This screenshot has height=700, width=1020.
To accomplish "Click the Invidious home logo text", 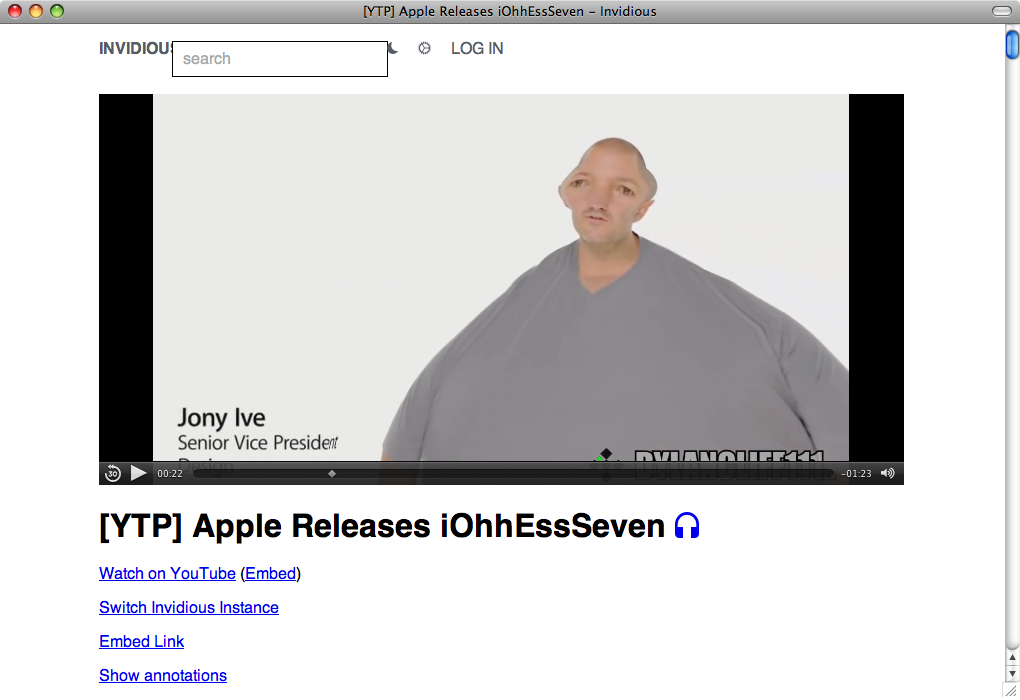I will point(135,48).
